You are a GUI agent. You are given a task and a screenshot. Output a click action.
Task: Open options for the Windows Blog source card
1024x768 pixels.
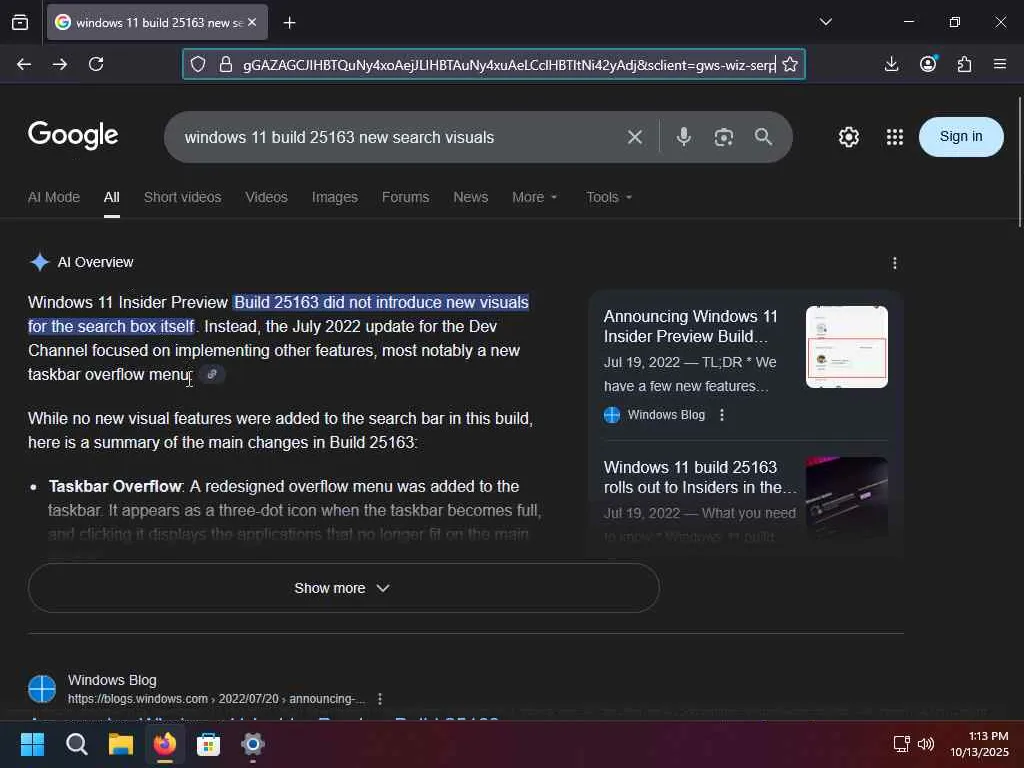[722, 415]
